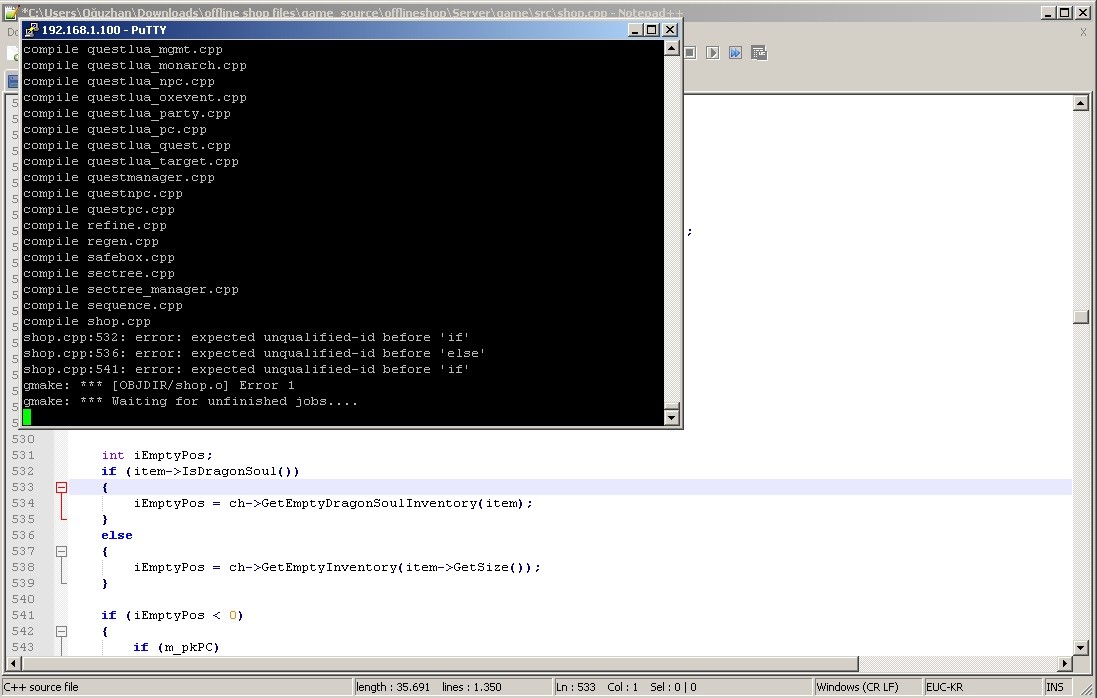Click line number 540 in margin
The image size is (1097, 698).
pyautogui.click(x=22, y=599)
